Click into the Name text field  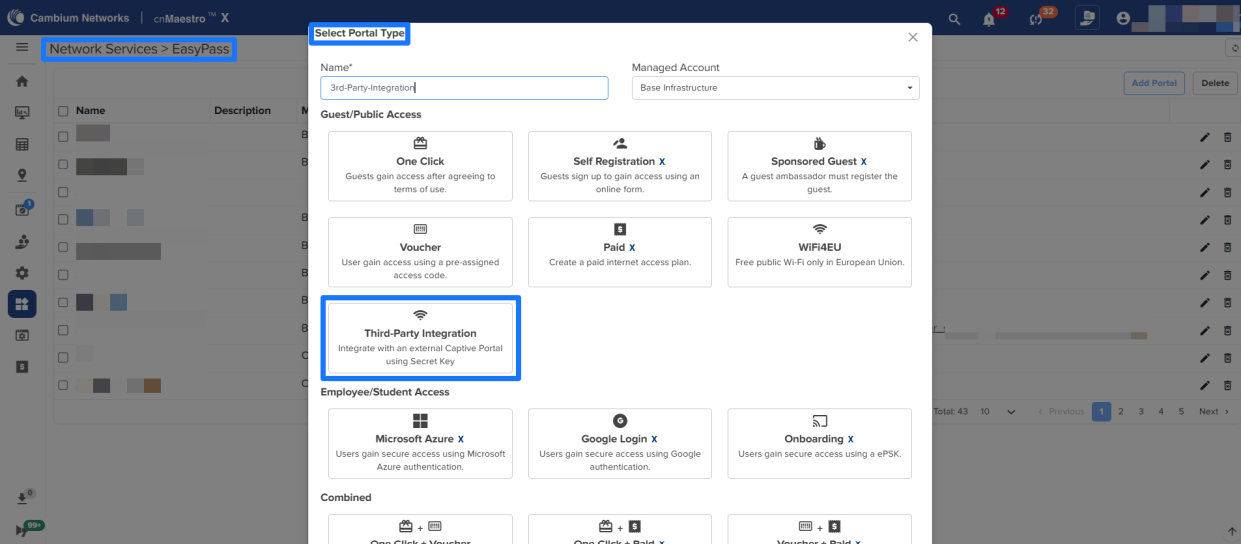click(x=464, y=88)
